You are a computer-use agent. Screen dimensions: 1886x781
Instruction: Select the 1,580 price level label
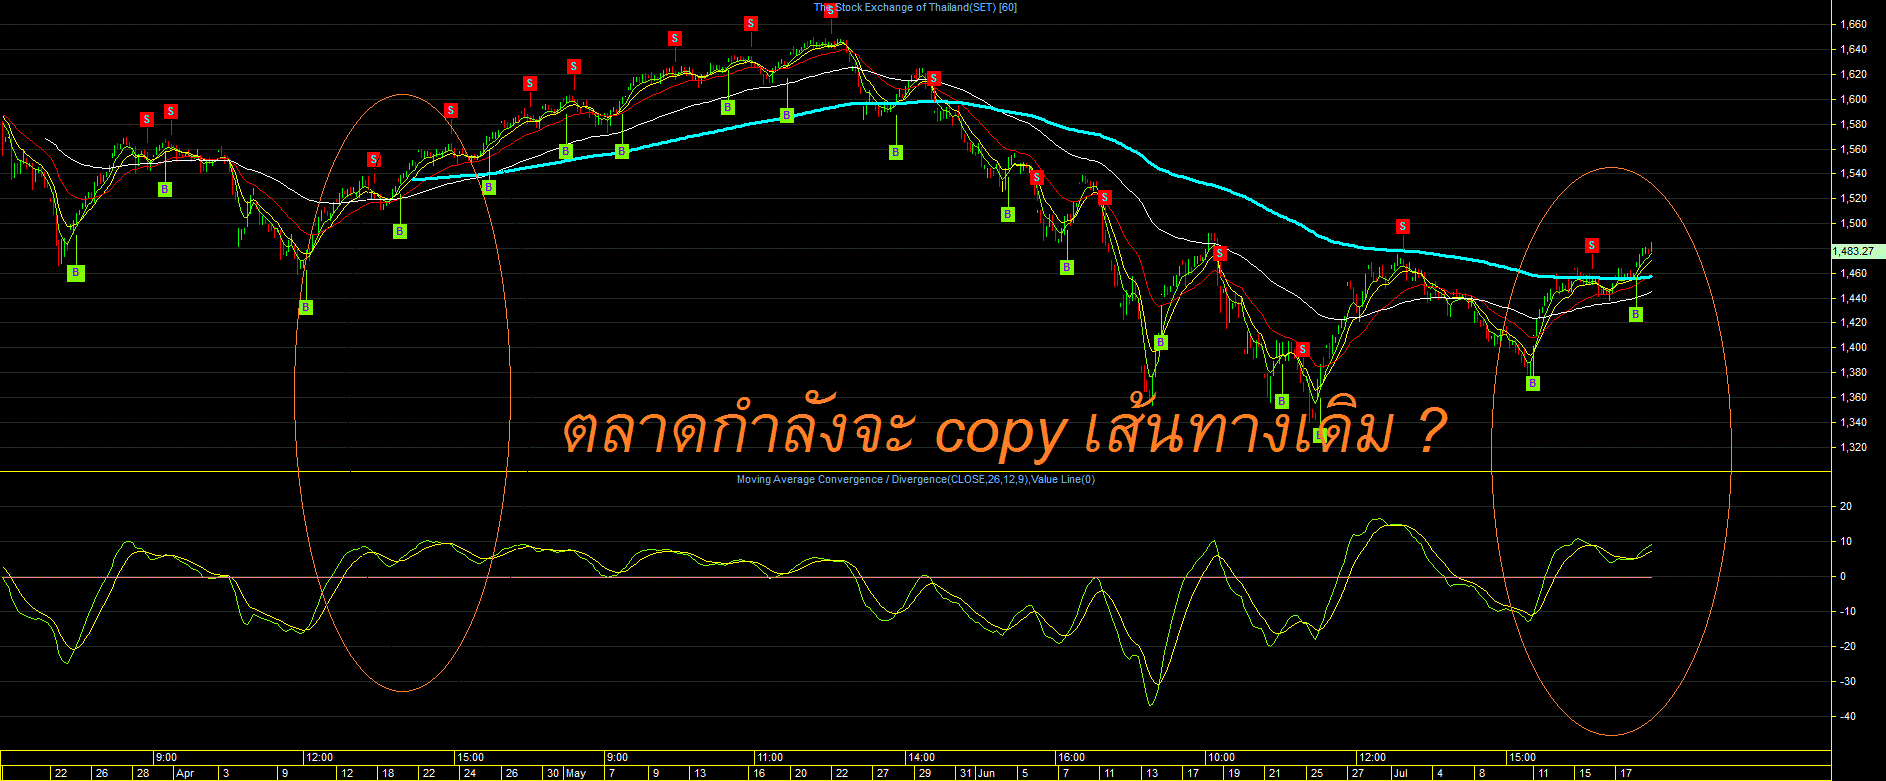[1853, 124]
